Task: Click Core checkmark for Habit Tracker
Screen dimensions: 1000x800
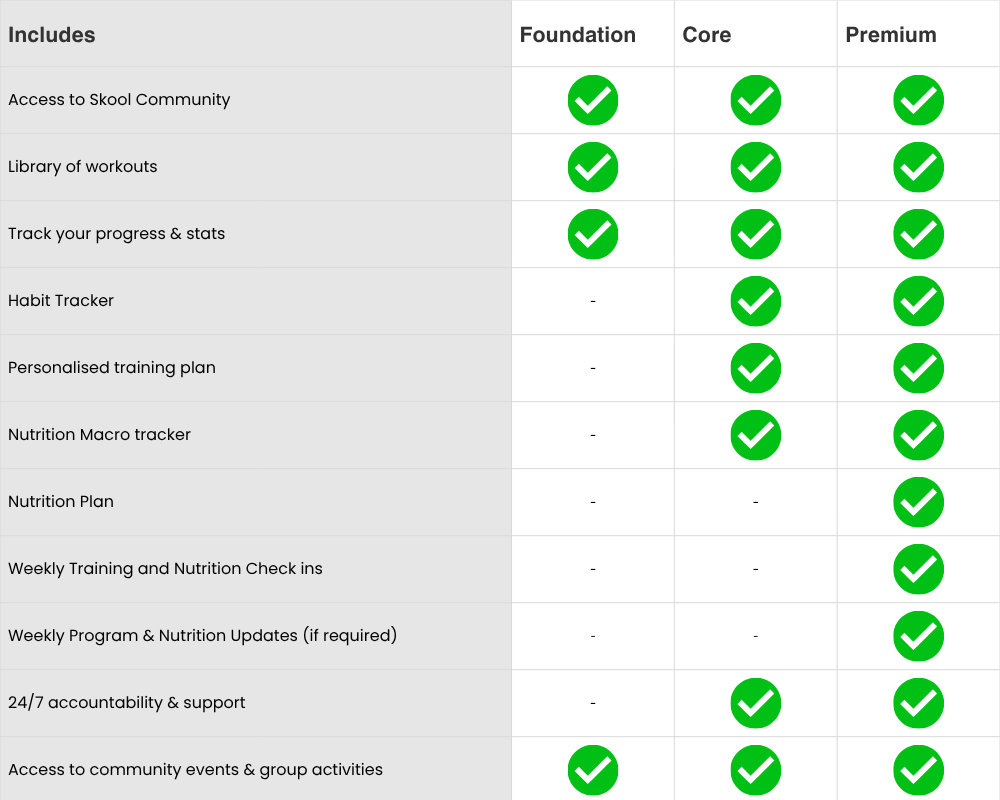Action: tap(756, 301)
